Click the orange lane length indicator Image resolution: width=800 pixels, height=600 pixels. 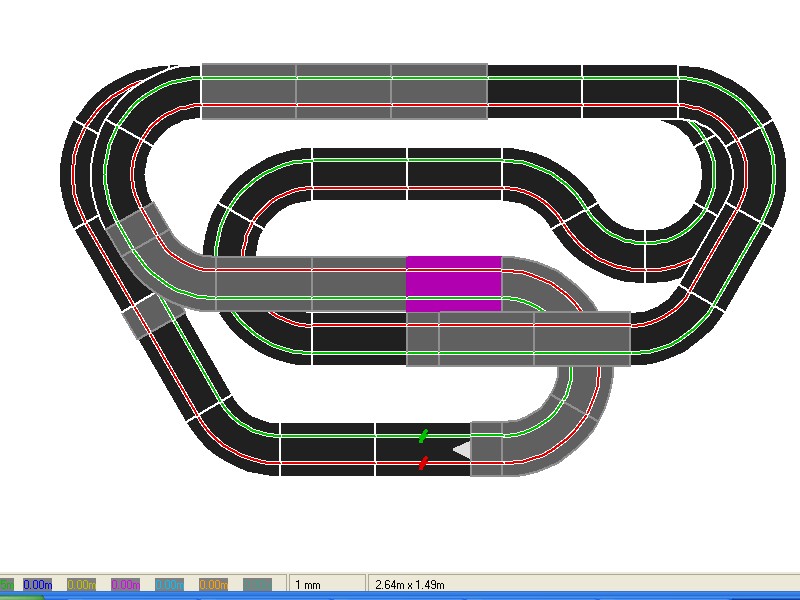213,584
